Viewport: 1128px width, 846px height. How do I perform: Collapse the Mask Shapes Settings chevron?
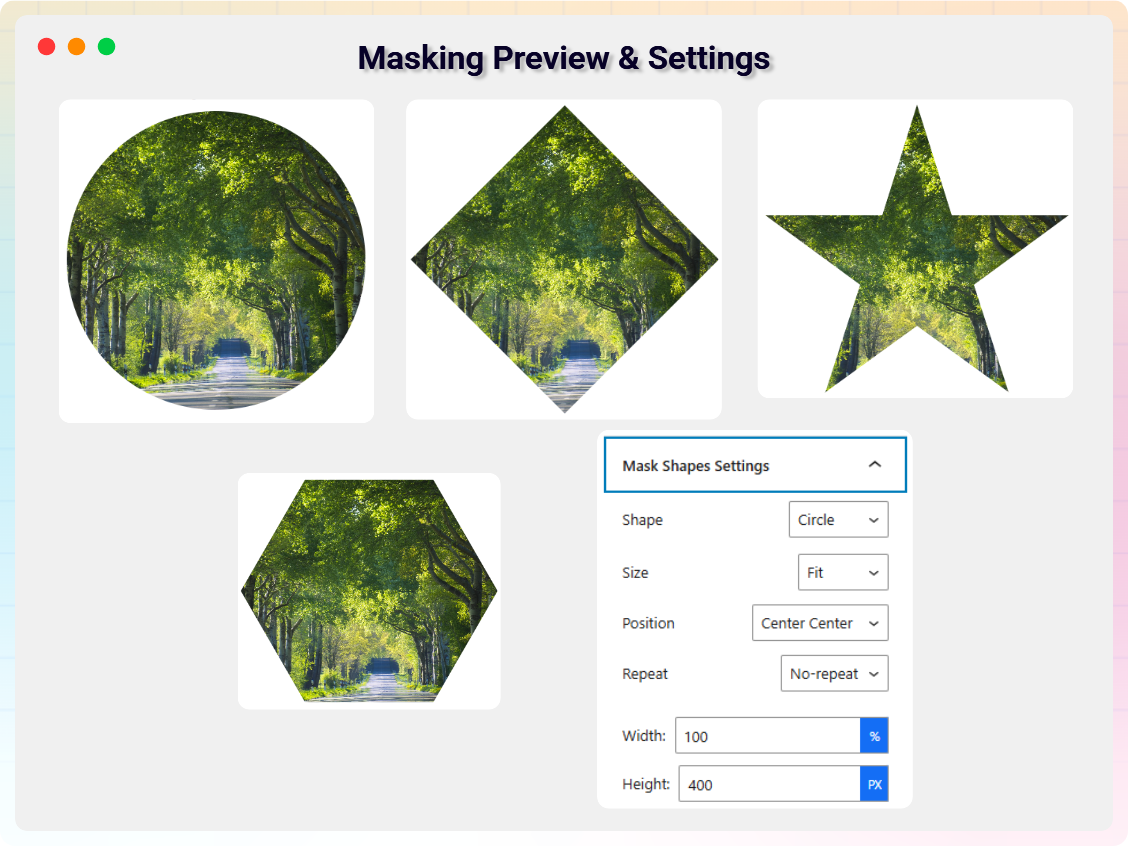(x=874, y=465)
